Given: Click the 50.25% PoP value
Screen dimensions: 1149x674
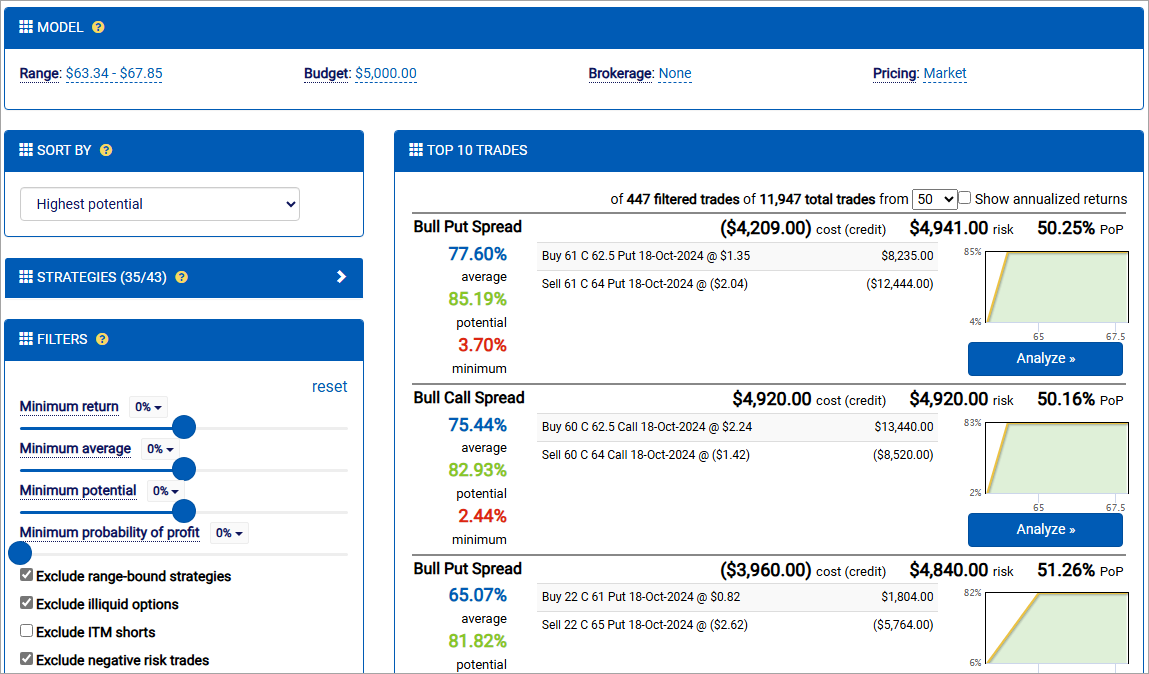Looking at the screenshot, I should click(1065, 229).
